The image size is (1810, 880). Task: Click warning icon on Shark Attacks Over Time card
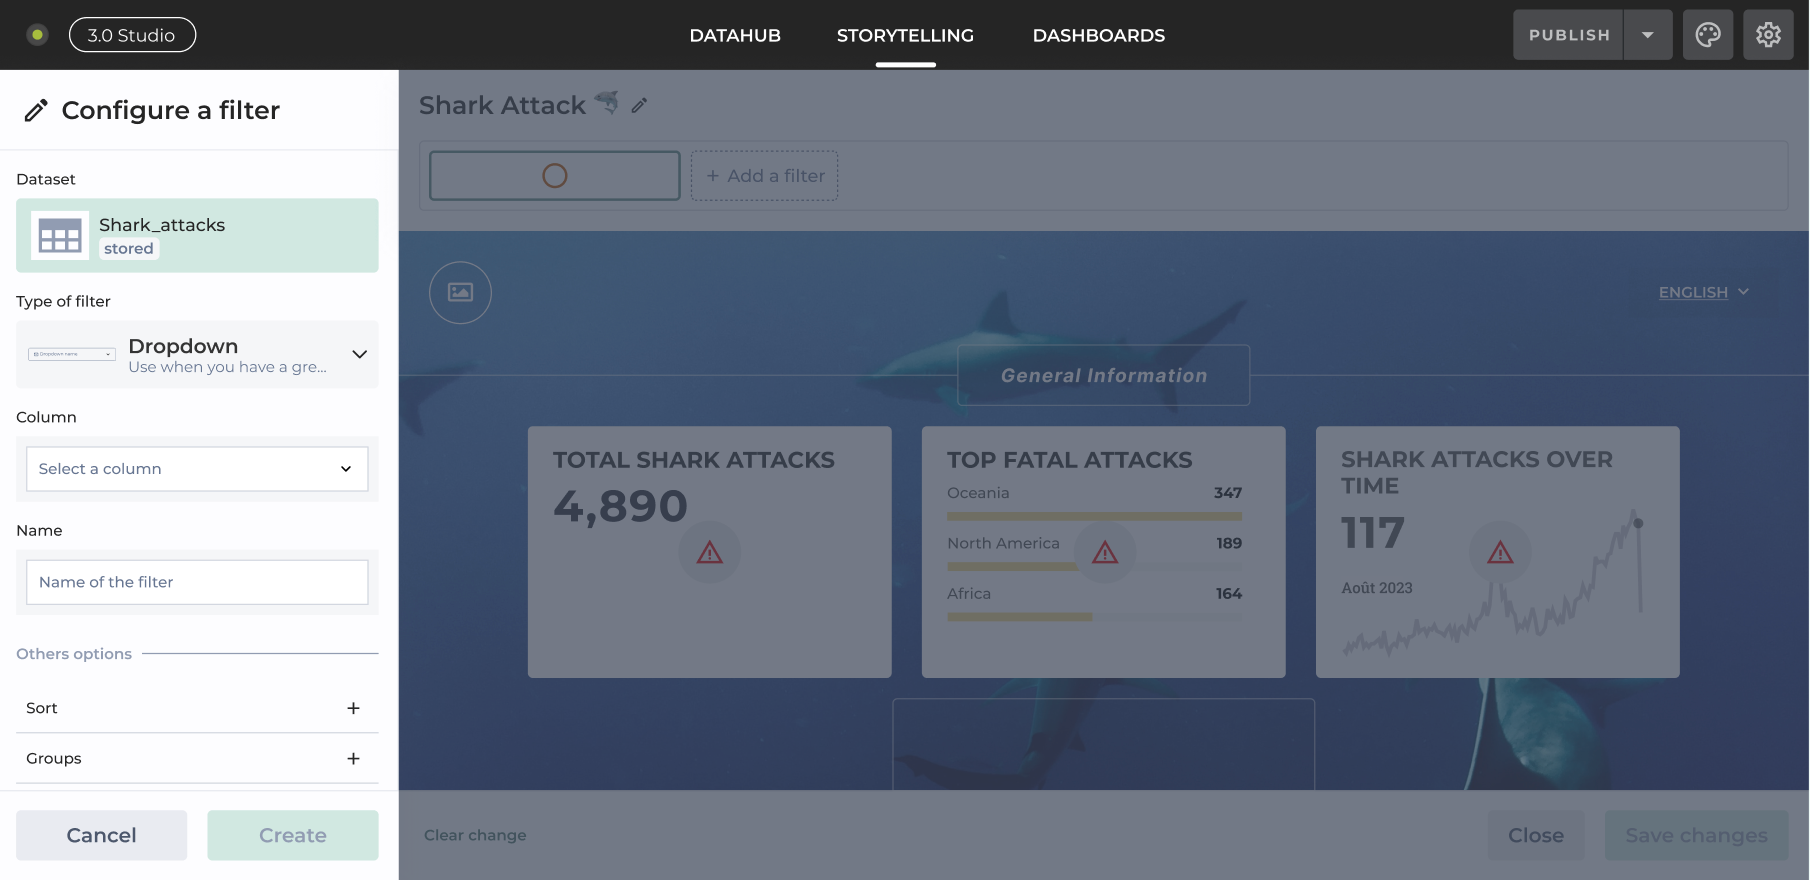click(x=1500, y=552)
